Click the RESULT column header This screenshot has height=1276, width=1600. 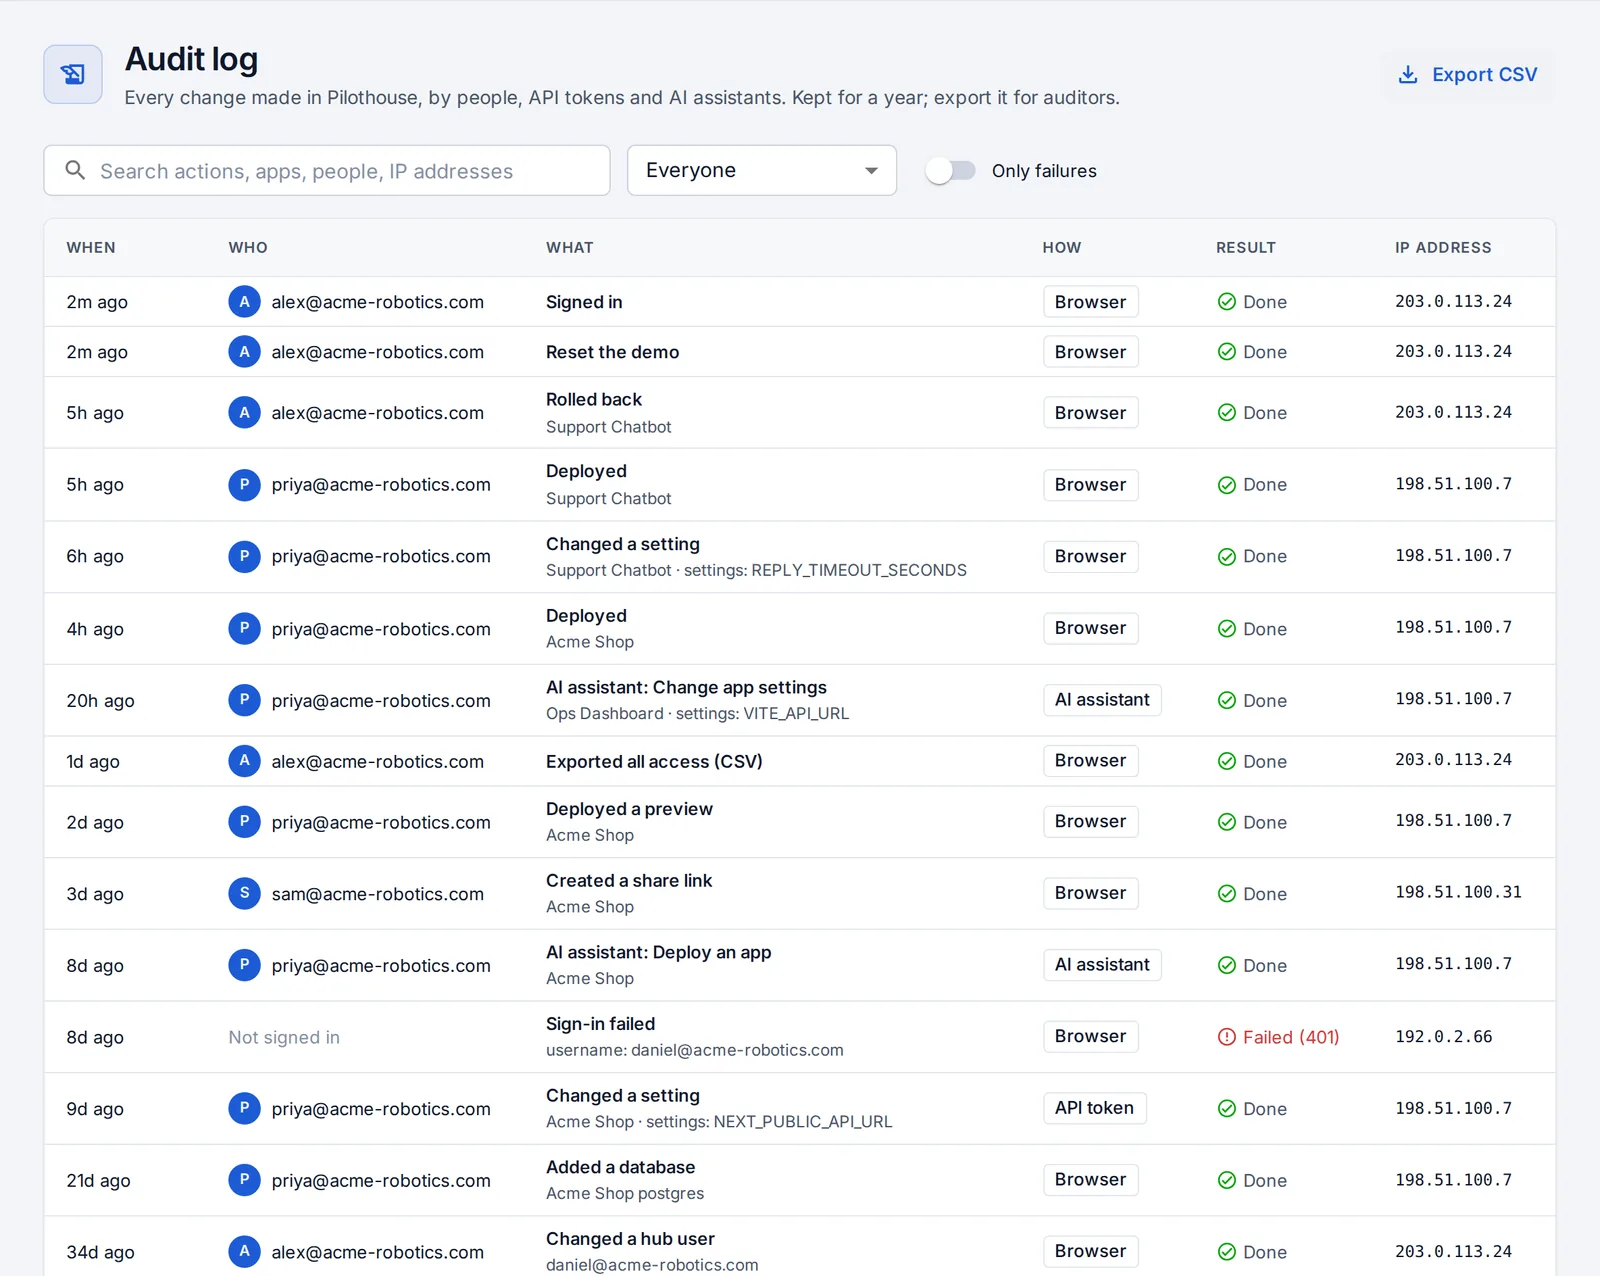click(x=1246, y=248)
